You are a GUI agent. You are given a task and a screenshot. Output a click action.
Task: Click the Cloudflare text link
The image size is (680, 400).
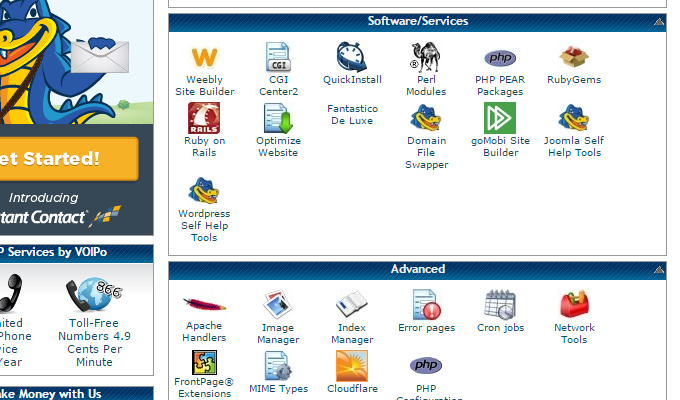(x=352, y=389)
